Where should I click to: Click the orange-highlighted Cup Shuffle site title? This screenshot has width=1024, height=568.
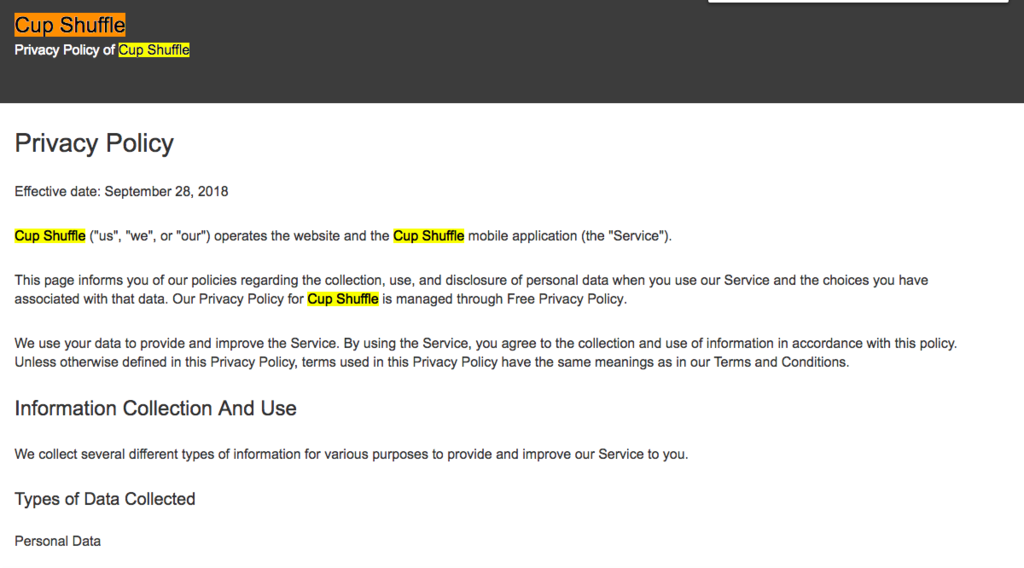tap(70, 25)
